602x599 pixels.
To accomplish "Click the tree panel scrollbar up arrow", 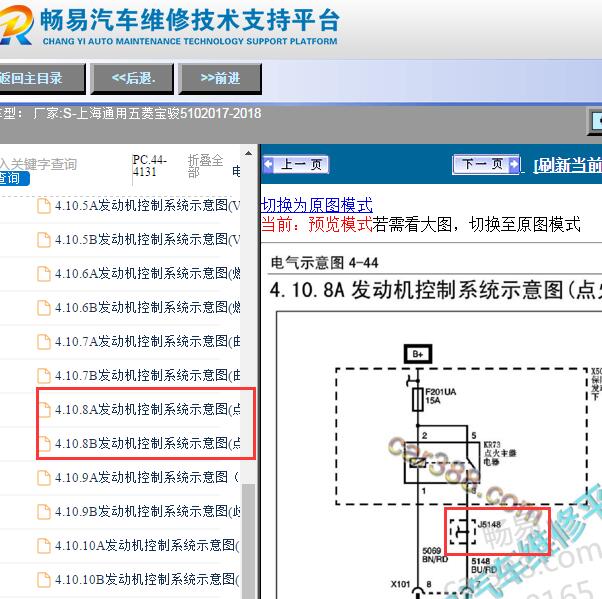I will 248,154.
